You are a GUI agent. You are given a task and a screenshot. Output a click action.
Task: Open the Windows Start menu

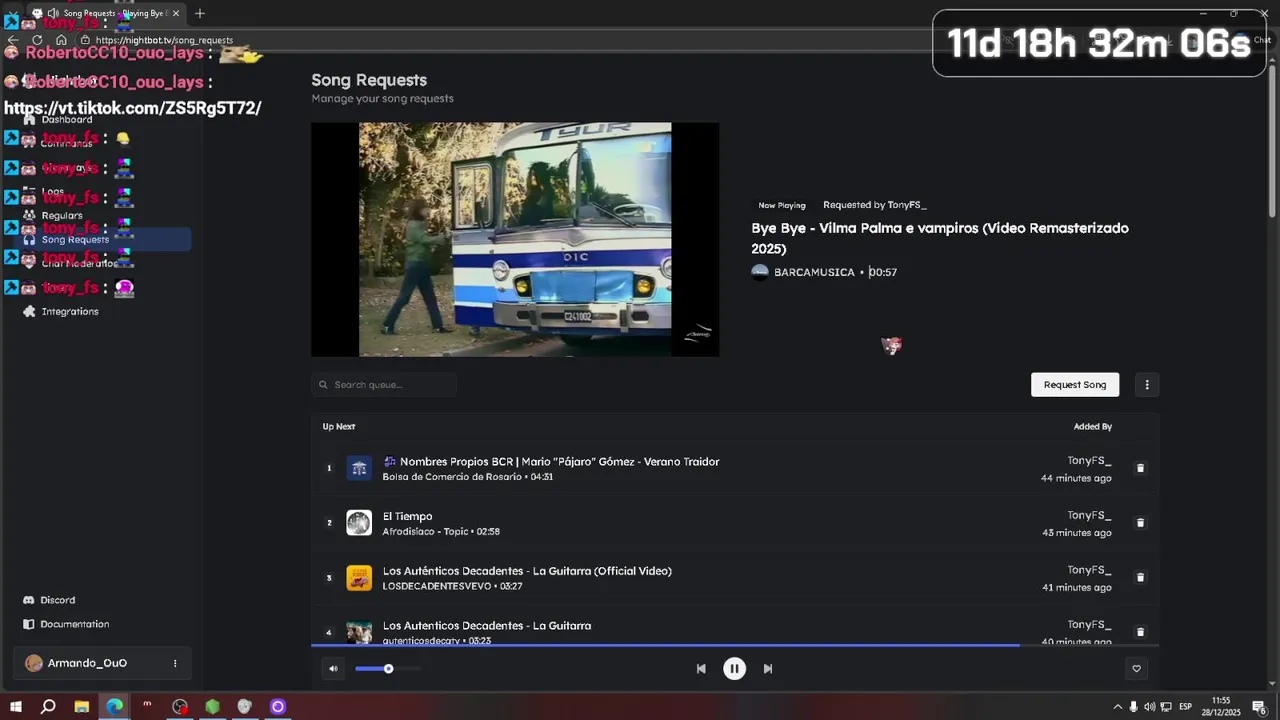click(16, 707)
